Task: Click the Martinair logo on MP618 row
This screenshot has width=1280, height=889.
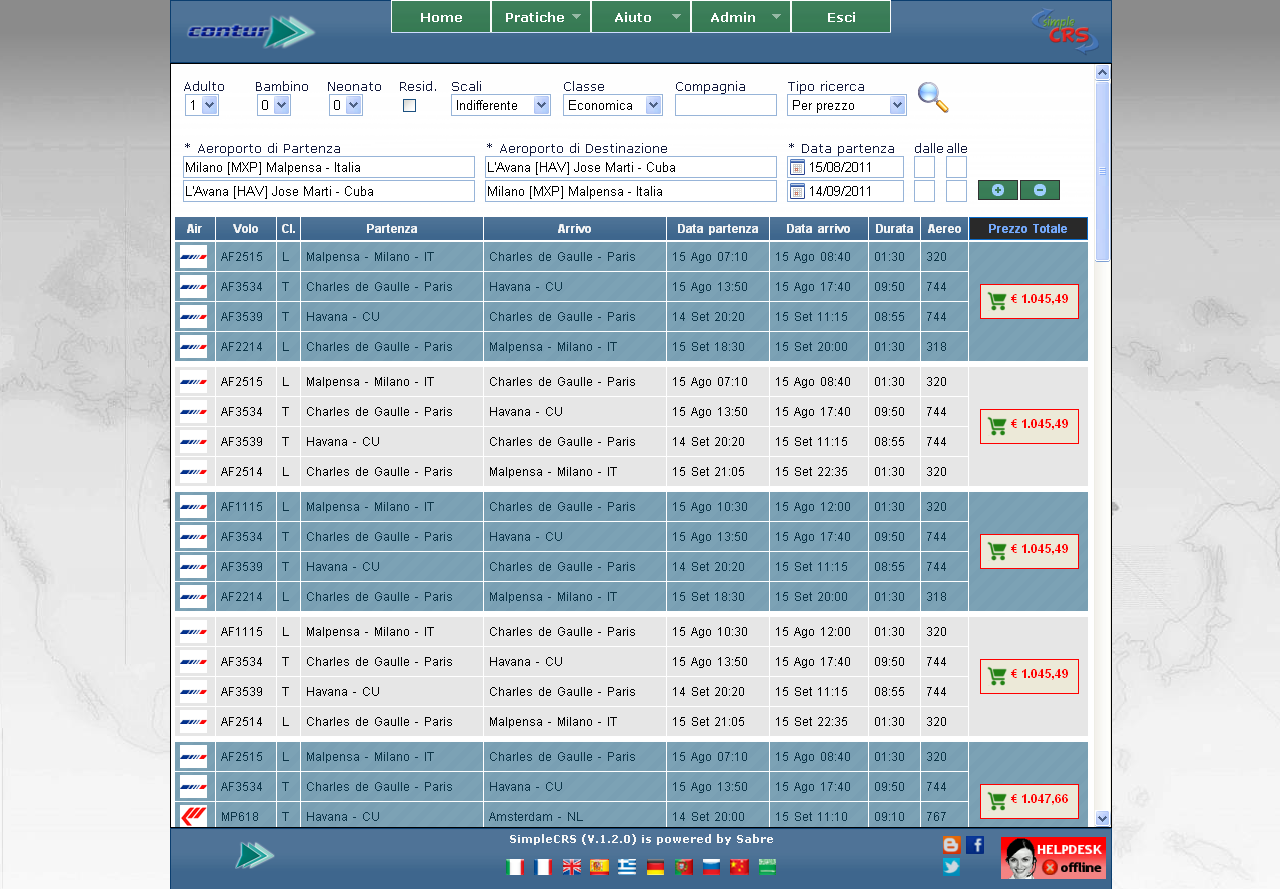Action: [x=194, y=816]
